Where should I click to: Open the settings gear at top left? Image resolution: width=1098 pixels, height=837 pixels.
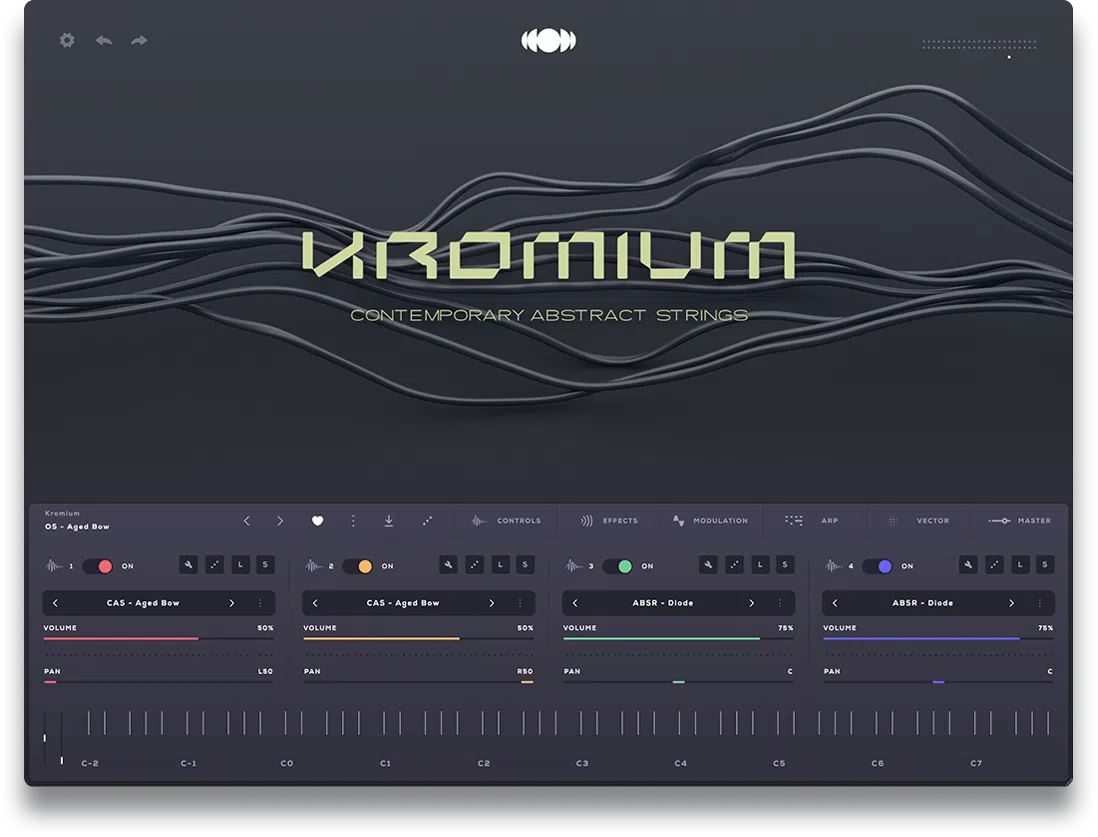point(66,40)
